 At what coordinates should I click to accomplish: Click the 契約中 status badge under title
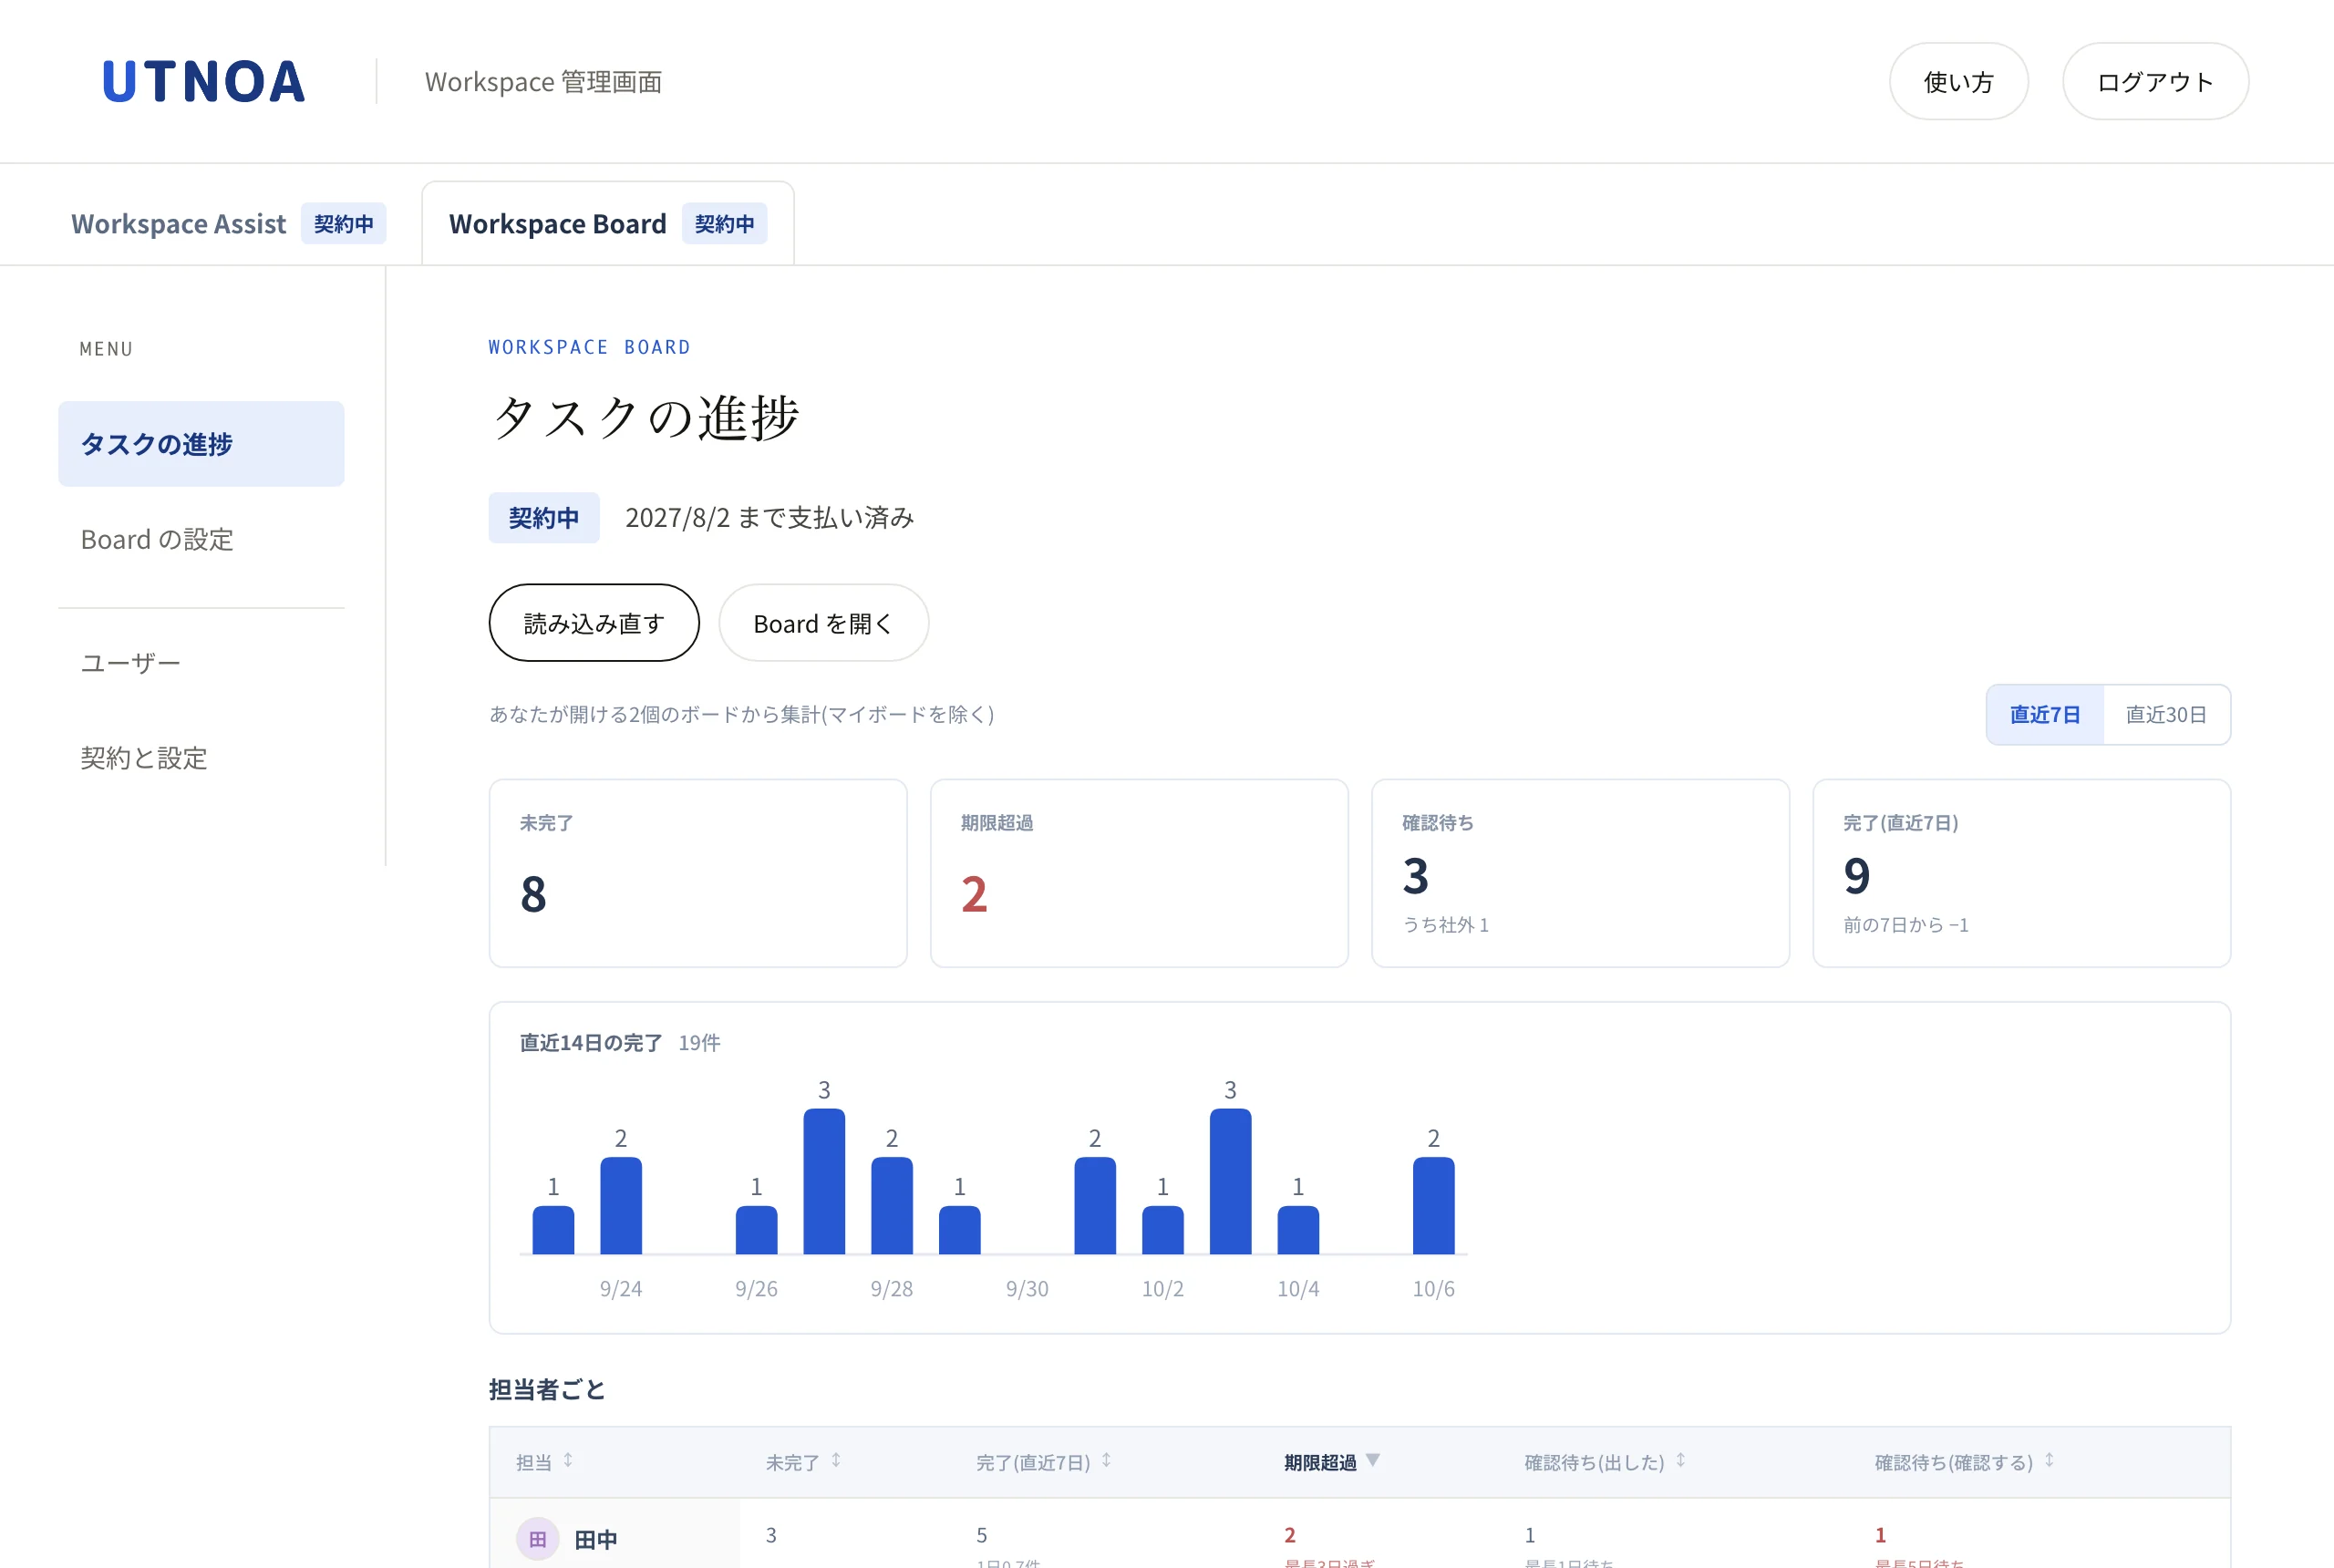[544, 518]
